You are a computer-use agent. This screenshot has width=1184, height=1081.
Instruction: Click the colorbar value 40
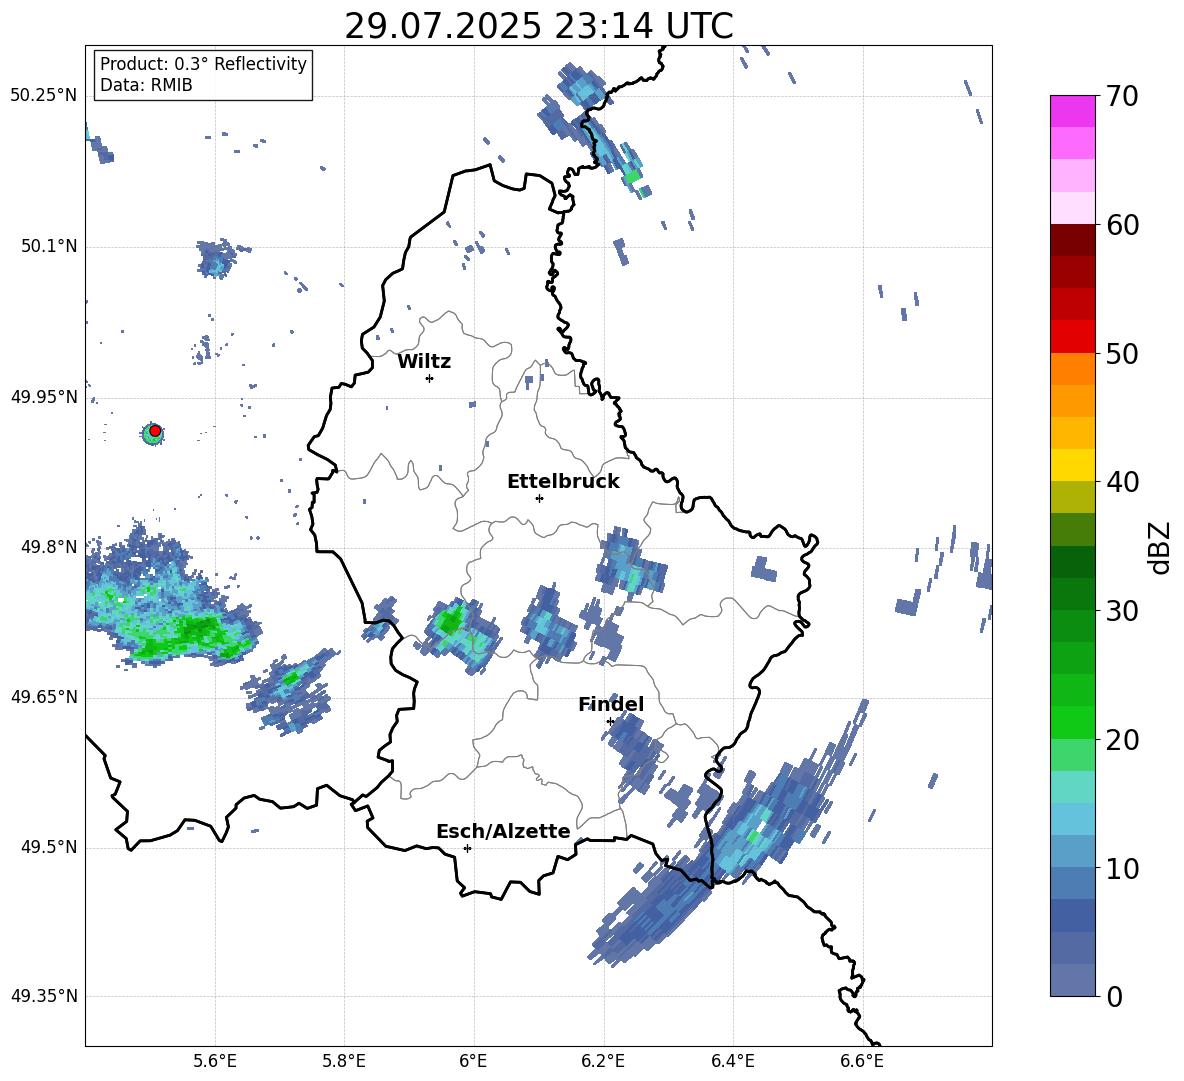[x=1122, y=482]
